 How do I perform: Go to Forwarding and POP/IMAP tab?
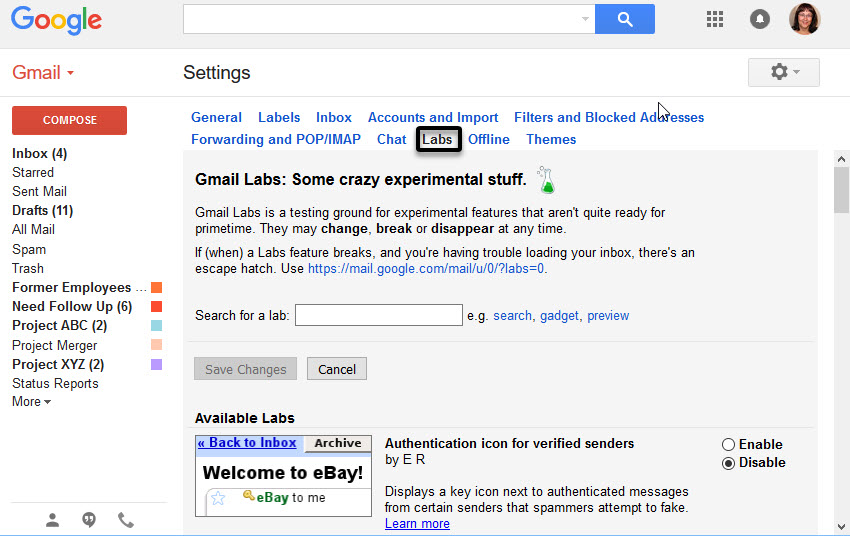(276, 140)
